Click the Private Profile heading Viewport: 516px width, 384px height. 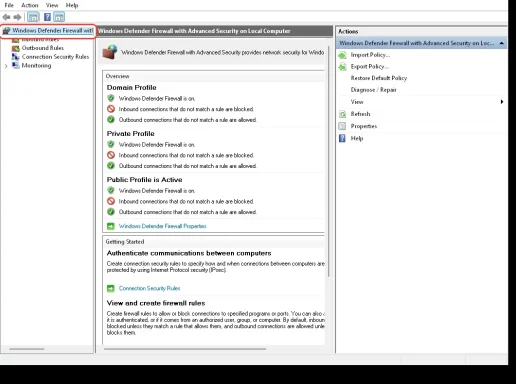(130, 134)
